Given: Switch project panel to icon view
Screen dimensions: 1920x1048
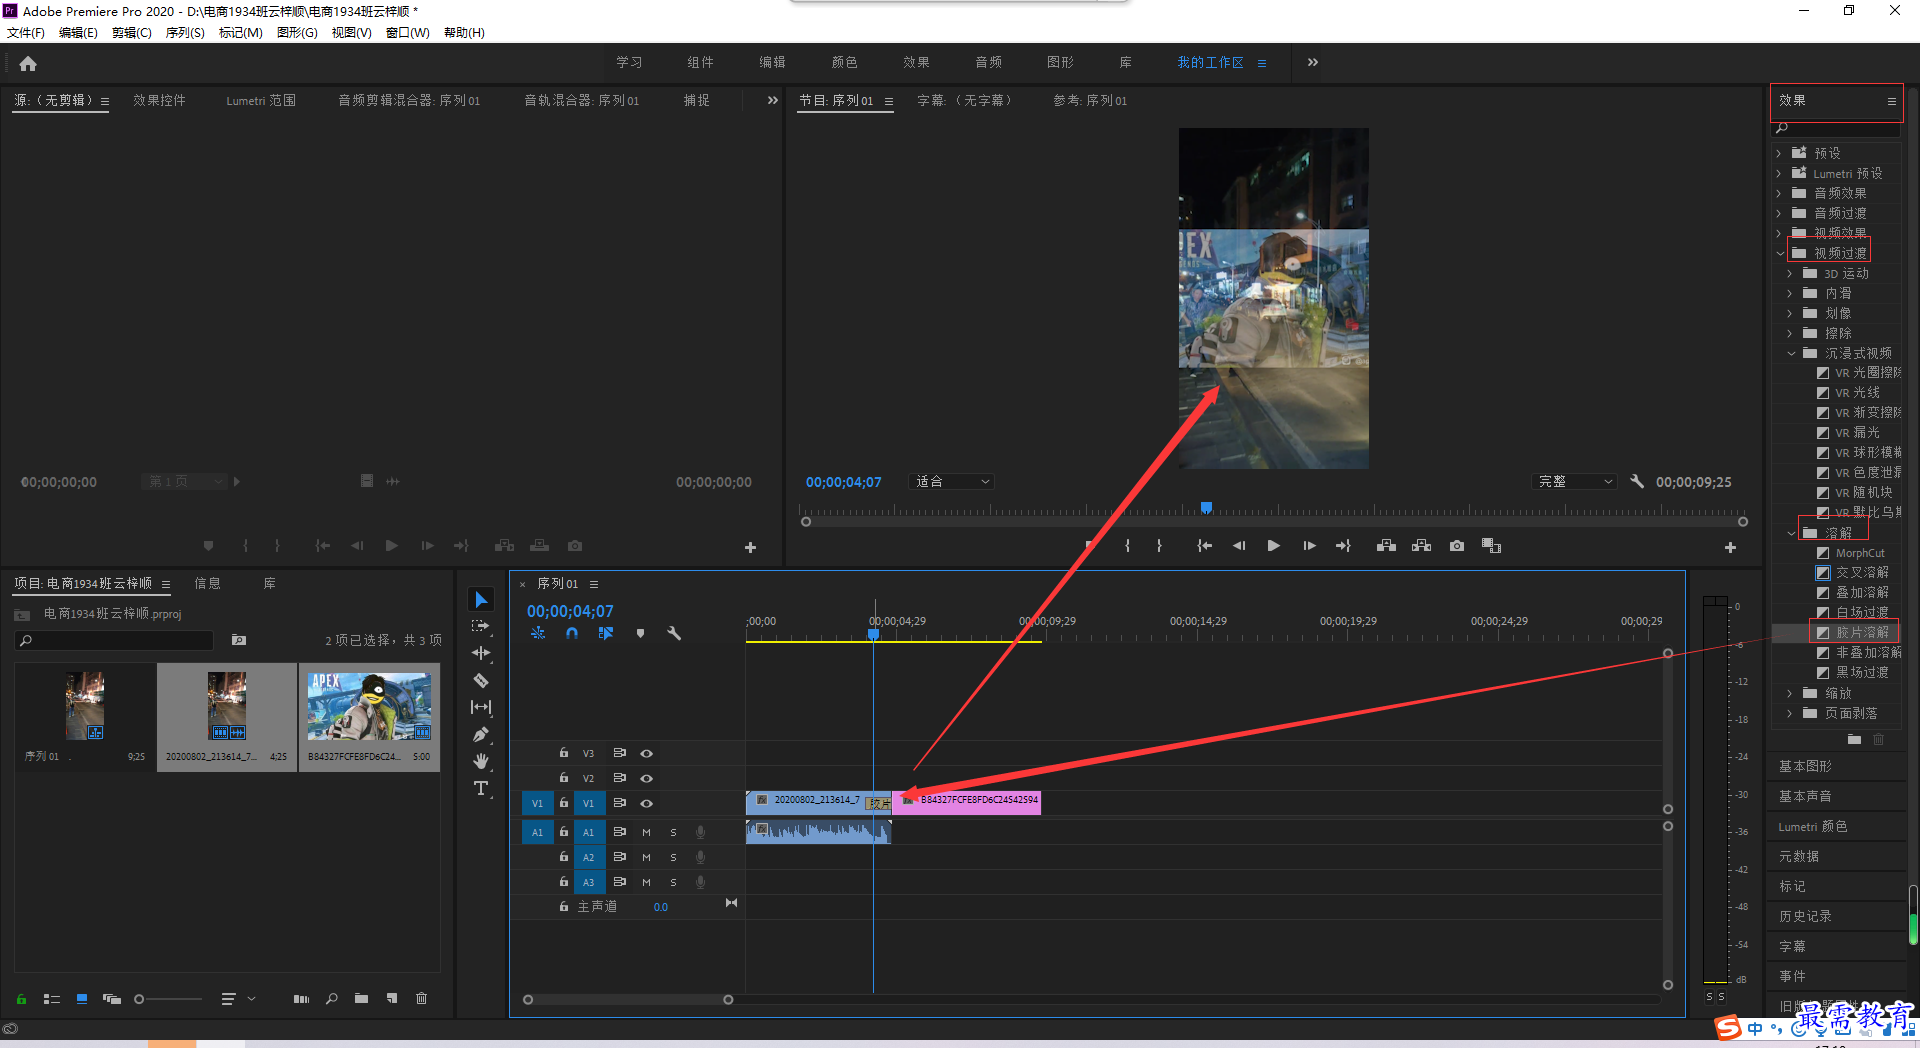Looking at the screenshot, I should (x=82, y=998).
